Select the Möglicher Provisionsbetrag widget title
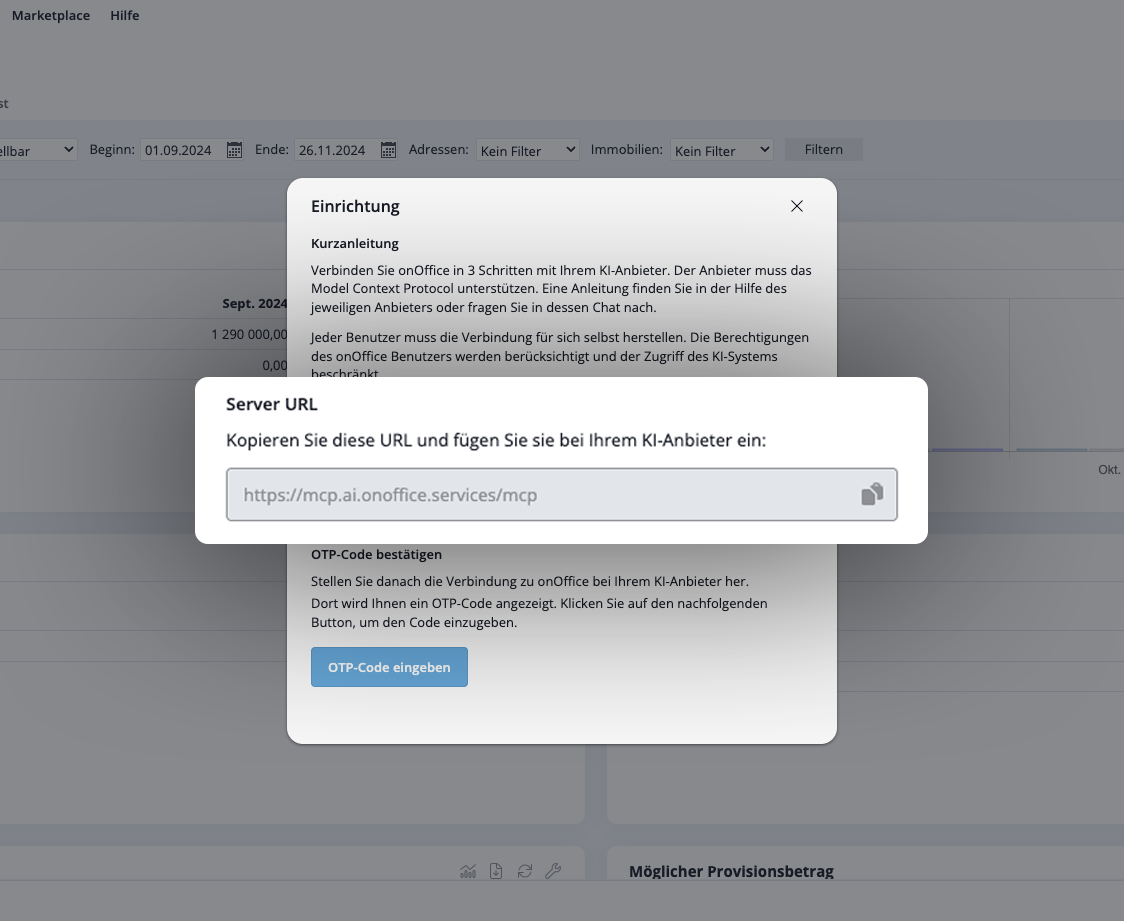 tap(731, 872)
